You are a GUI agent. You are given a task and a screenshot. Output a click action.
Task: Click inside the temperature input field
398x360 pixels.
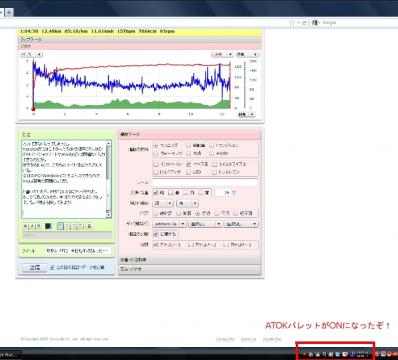[x=223, y=193]
